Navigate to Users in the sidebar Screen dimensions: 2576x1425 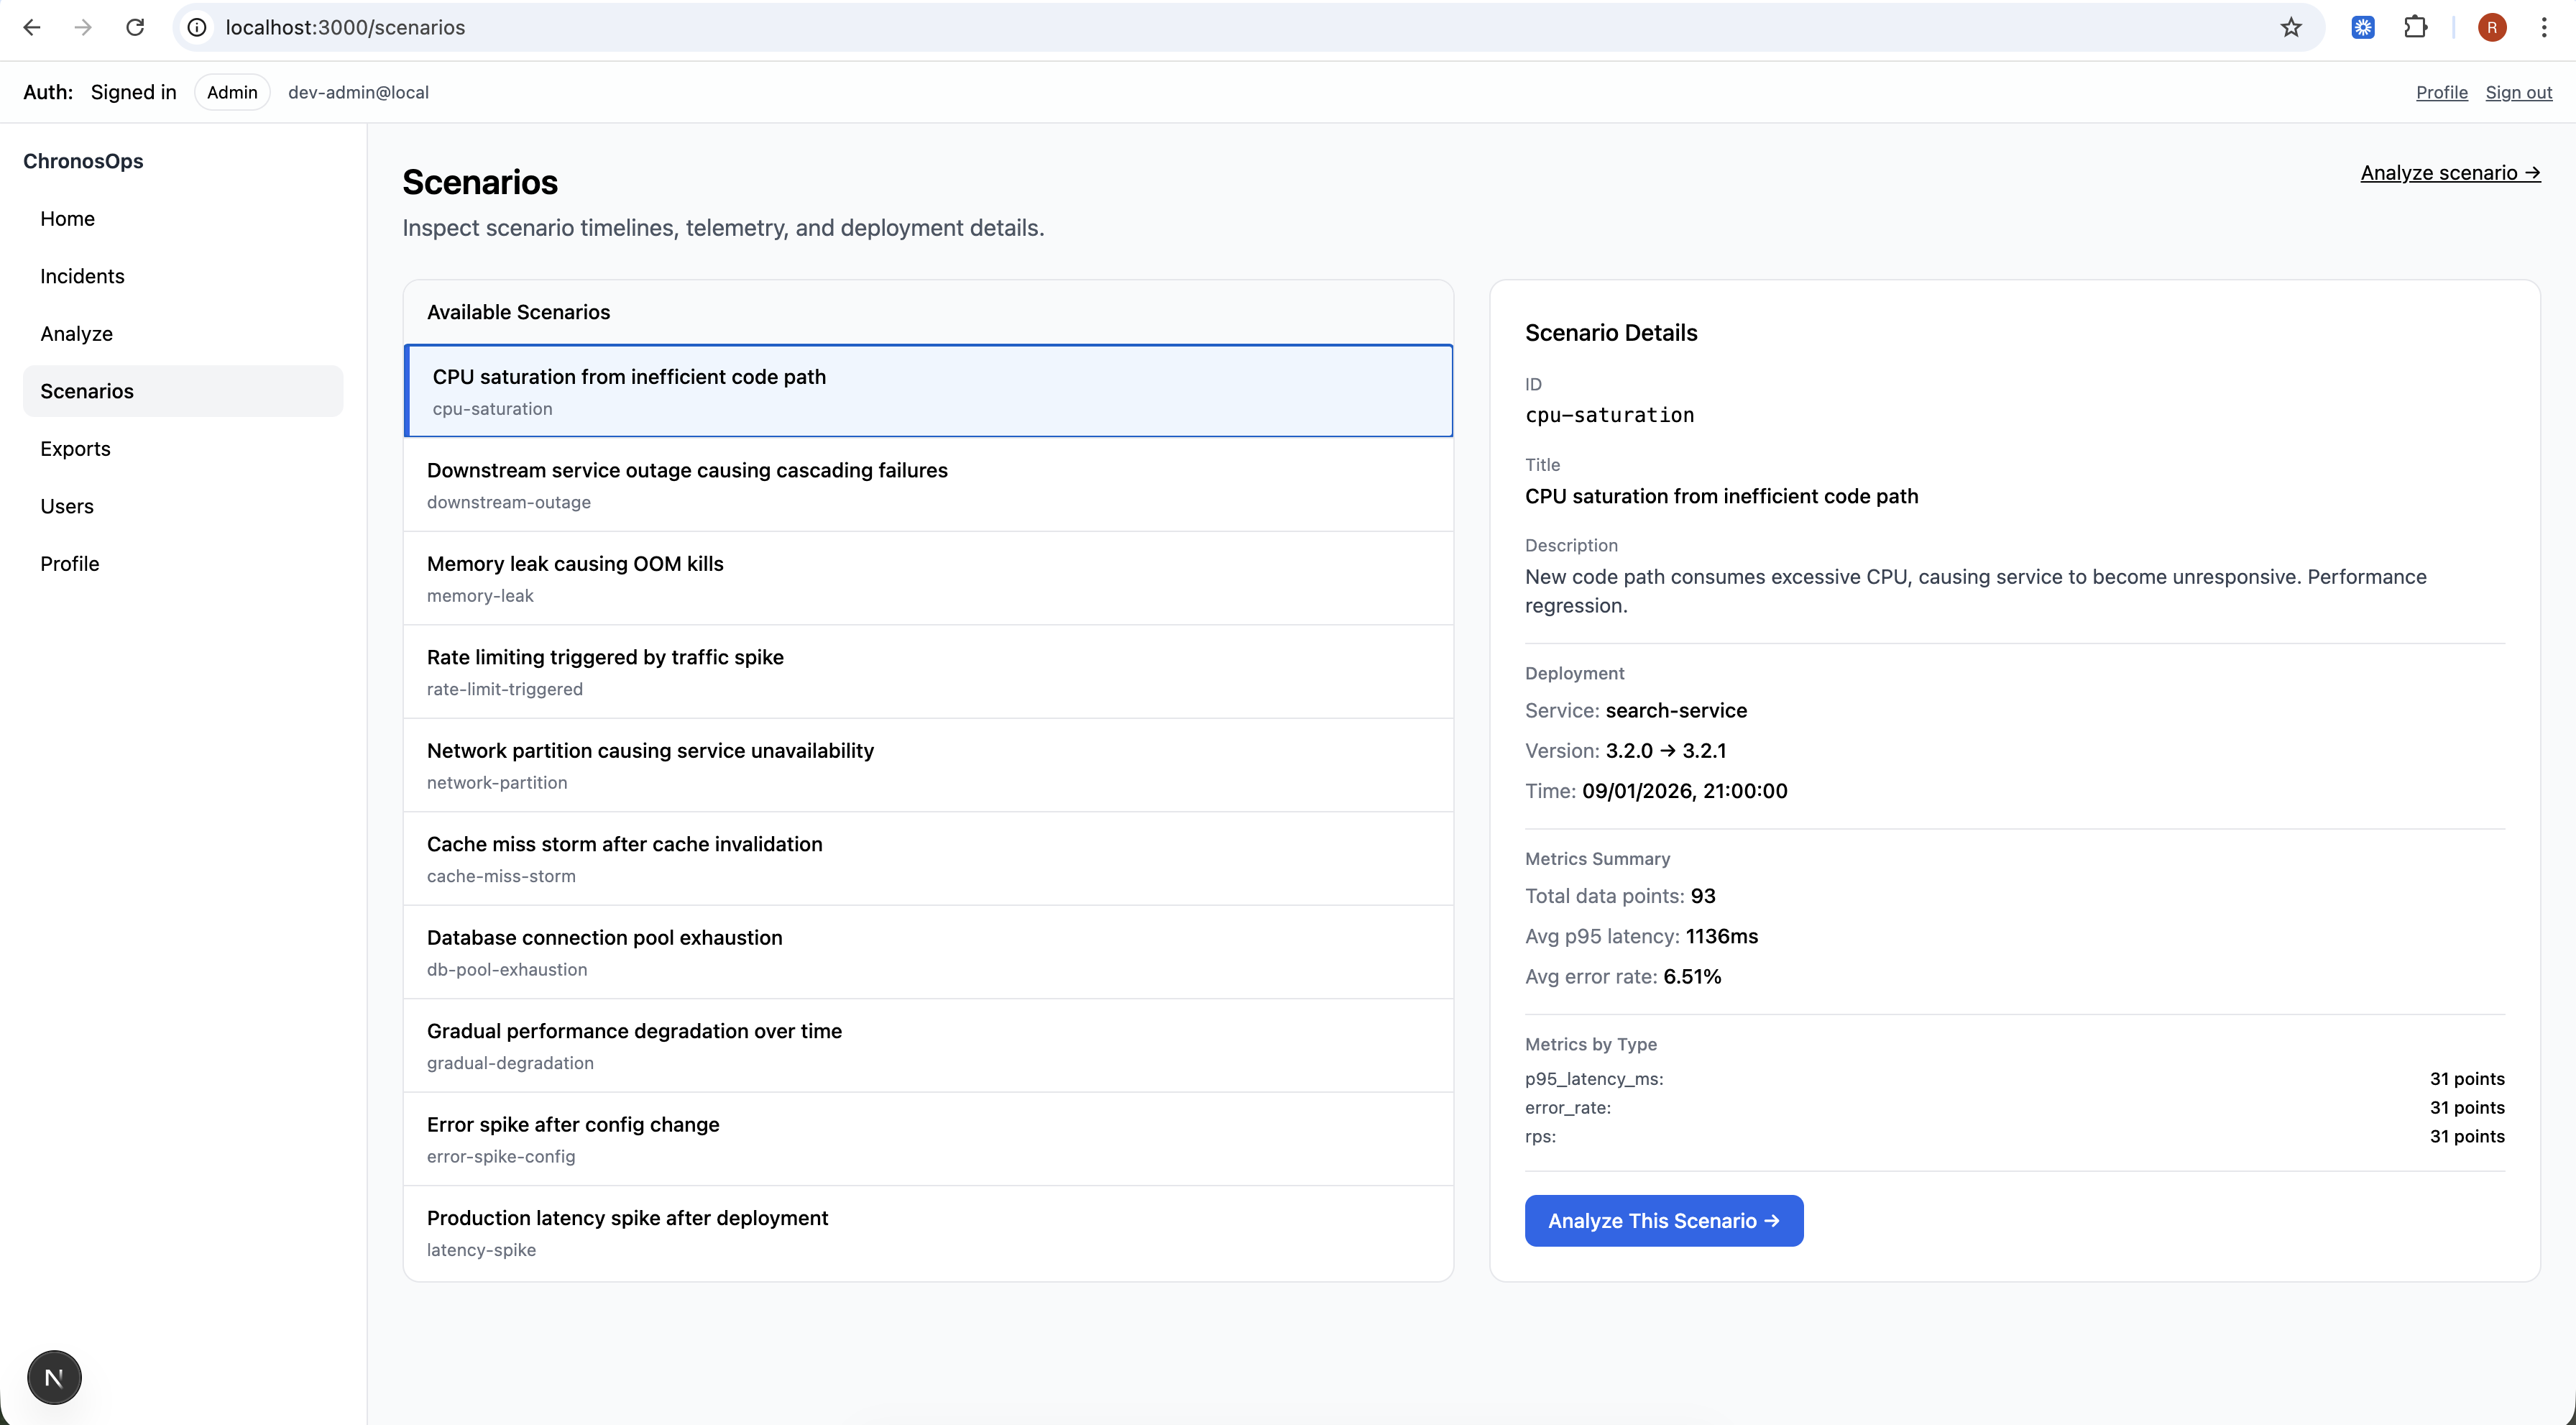click(67, 506)
